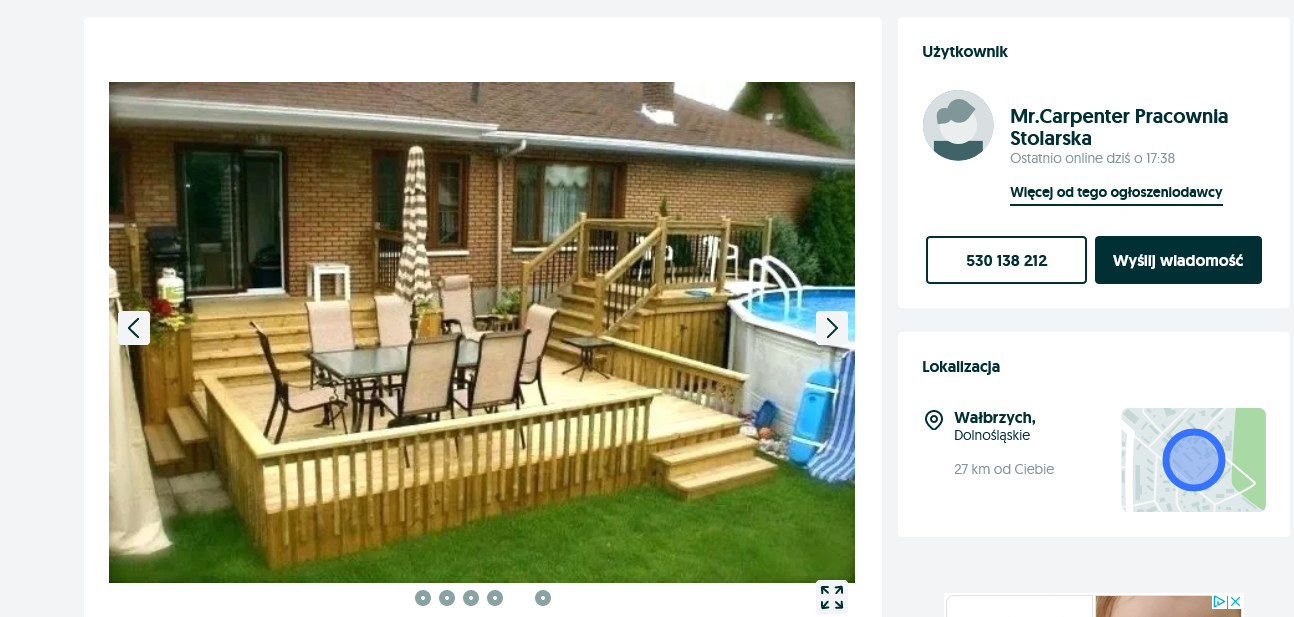Open 'Więcej od tego ogłoszeniodawcy' link
The image size is (1294, 617).
1116,193
